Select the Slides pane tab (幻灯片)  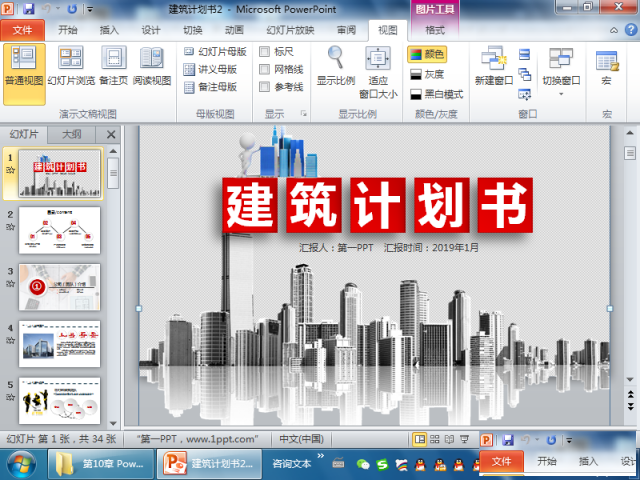(x=24, y=134)
